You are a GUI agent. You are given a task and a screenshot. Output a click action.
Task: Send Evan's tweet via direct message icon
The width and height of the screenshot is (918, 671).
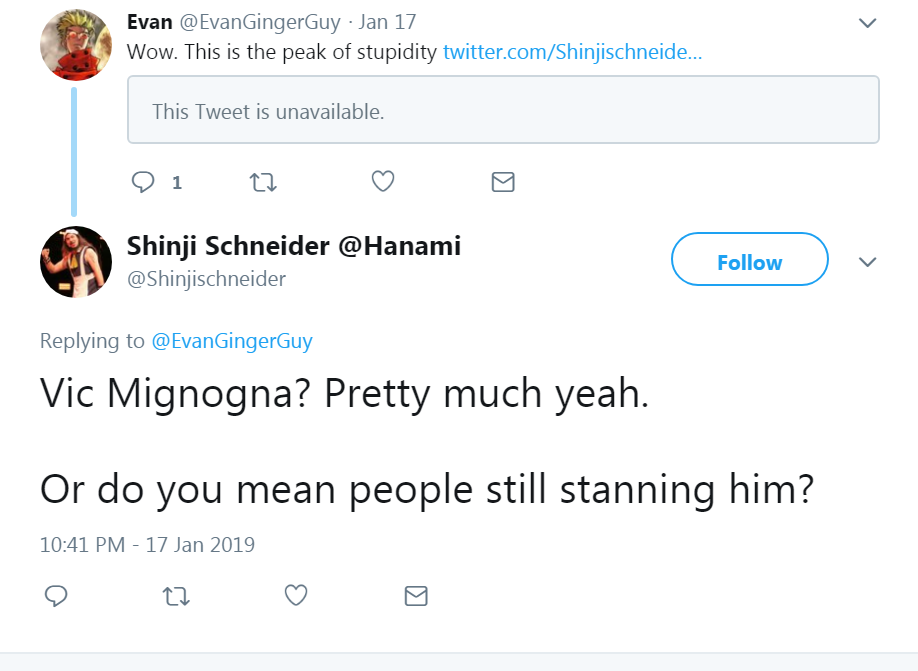tap(503, 182)
